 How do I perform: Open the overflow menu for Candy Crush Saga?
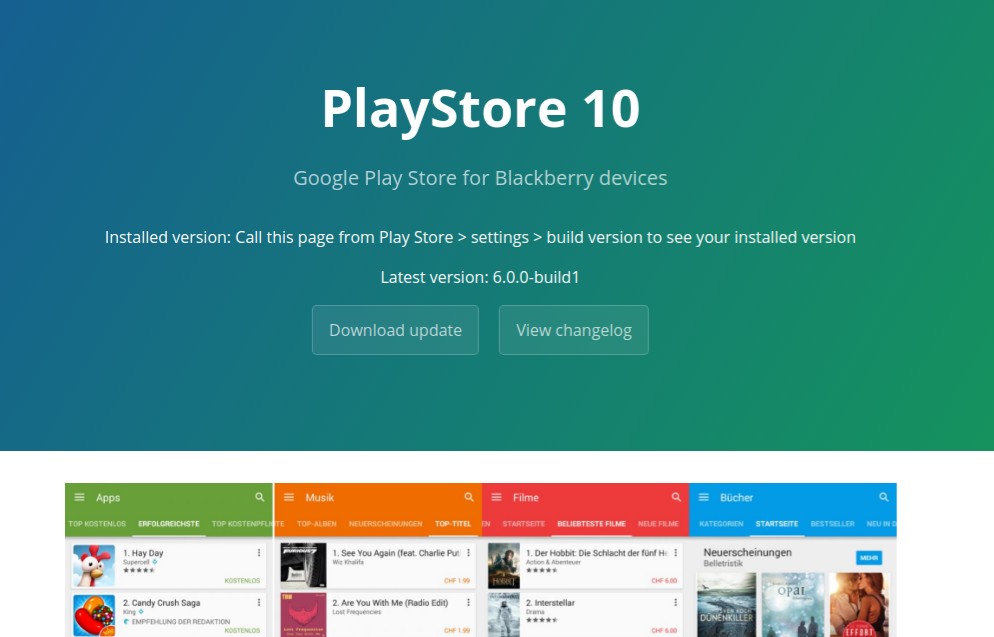[259, 602]
